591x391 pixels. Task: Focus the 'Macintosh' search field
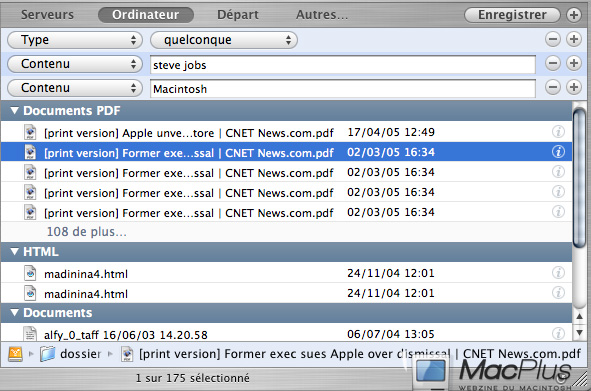pos(343,89)
